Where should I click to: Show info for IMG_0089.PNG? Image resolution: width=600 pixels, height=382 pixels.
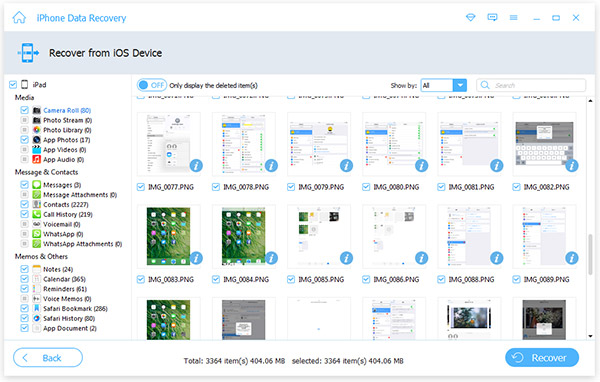pos(572,258)
